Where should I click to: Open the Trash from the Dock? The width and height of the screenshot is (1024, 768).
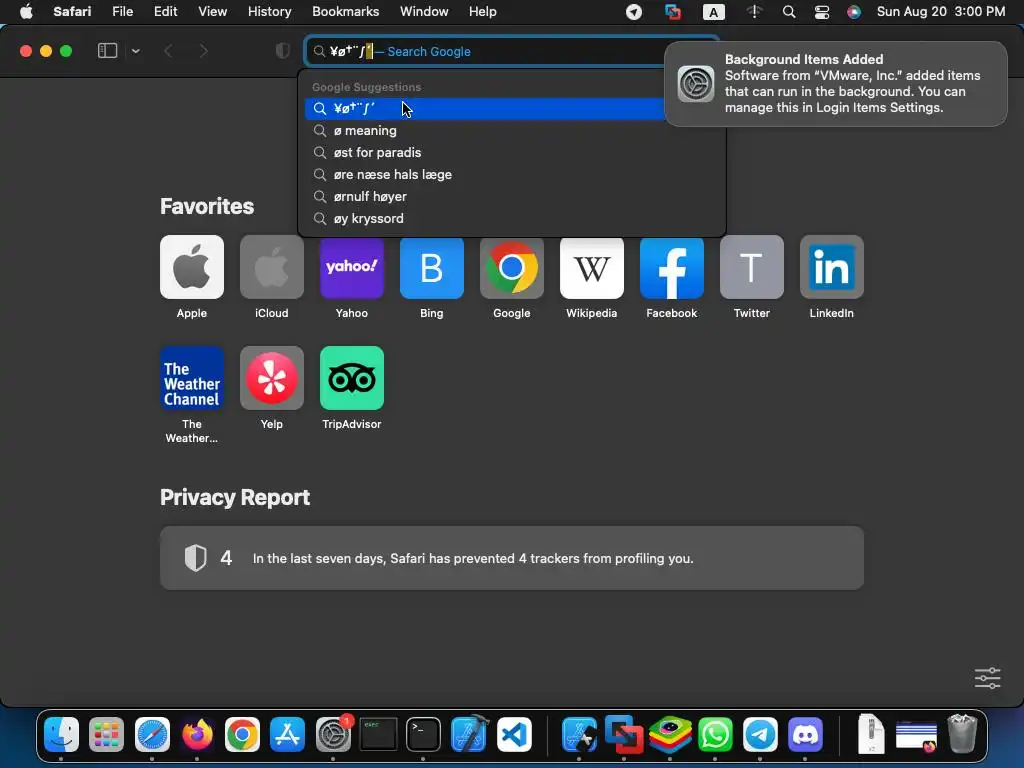(x=962, y=735)
